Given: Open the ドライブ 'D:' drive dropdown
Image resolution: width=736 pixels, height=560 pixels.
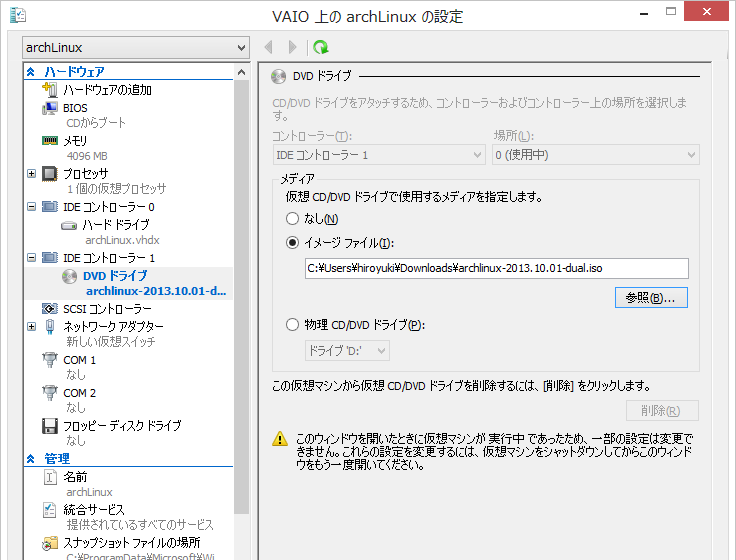Looking at the screenshot, I should [347, 351].
